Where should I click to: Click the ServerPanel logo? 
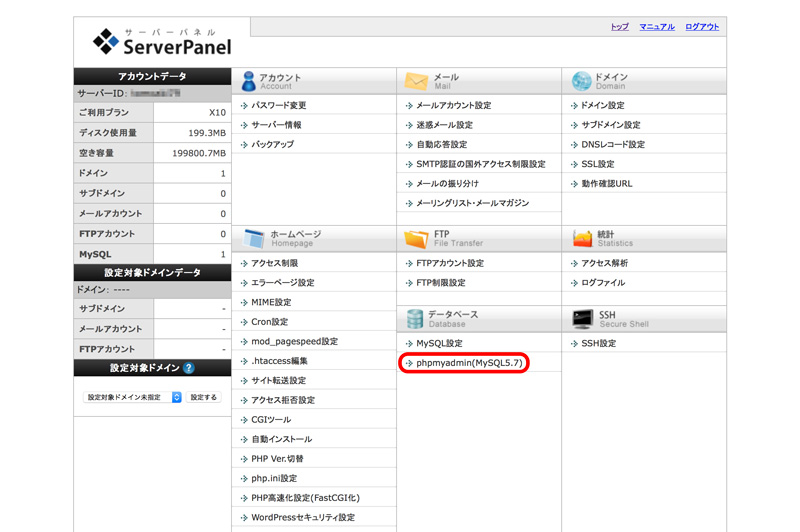pos(162,42)
